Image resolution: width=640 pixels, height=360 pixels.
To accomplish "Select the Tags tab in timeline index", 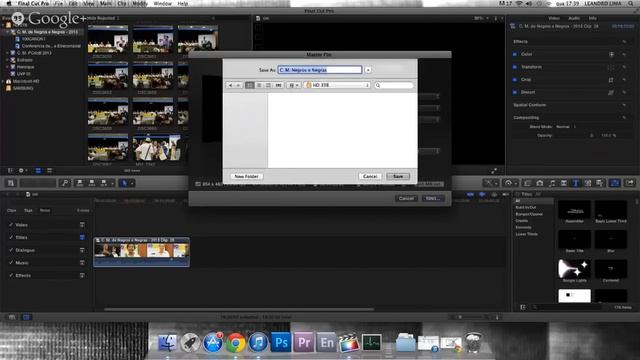I will (x=28, y=211).
